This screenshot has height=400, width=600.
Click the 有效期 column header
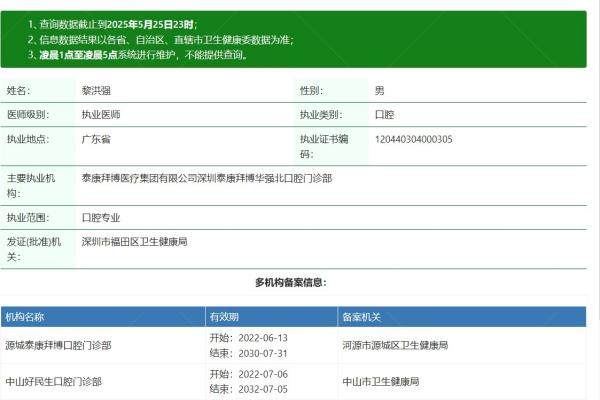tap(224, 317)
